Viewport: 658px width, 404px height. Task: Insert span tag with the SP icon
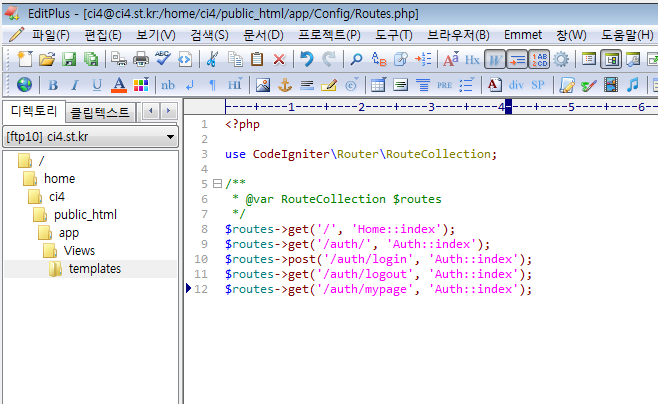click(538, 85)
